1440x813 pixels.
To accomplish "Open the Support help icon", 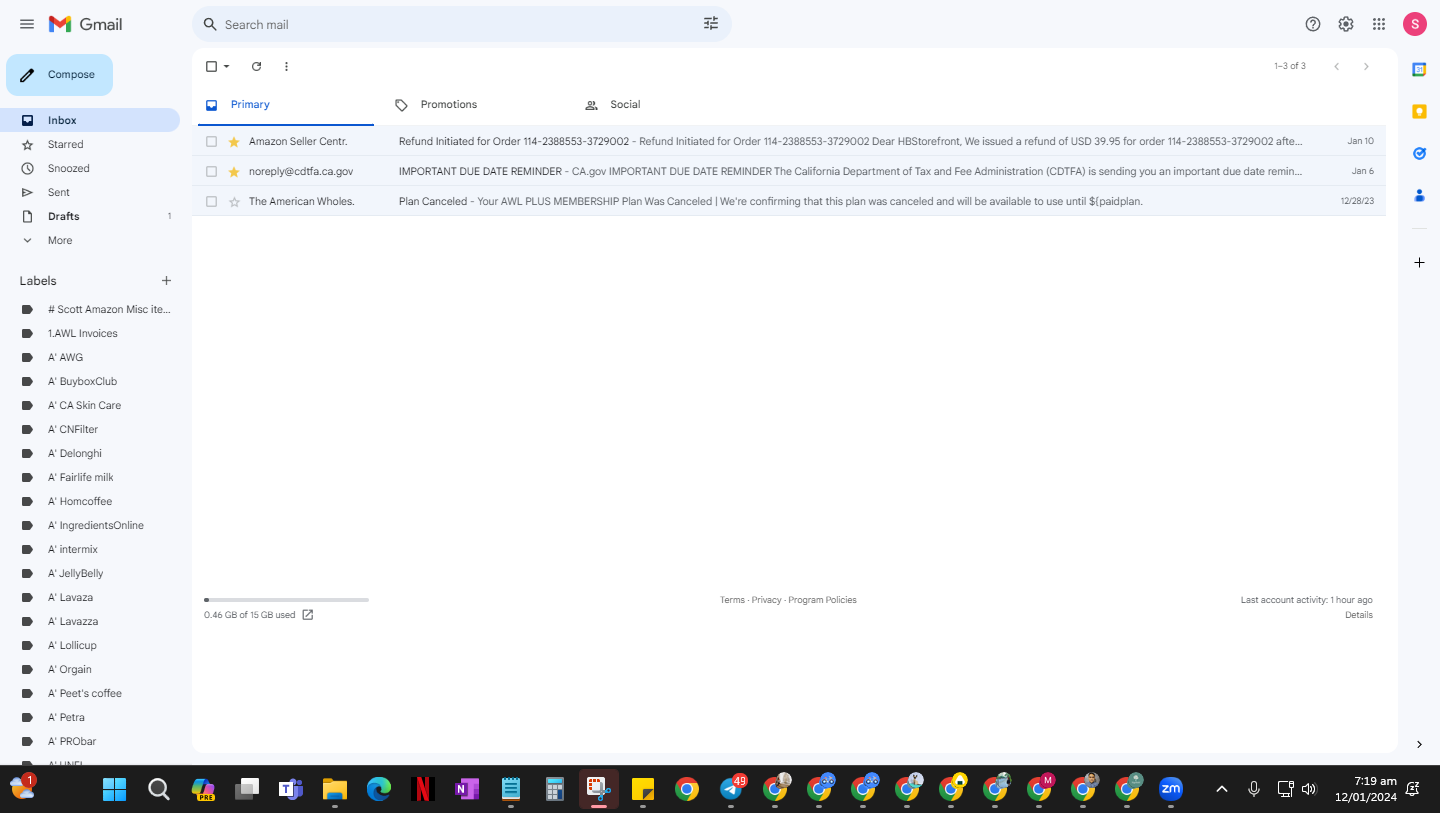I will coord(1313,24).
